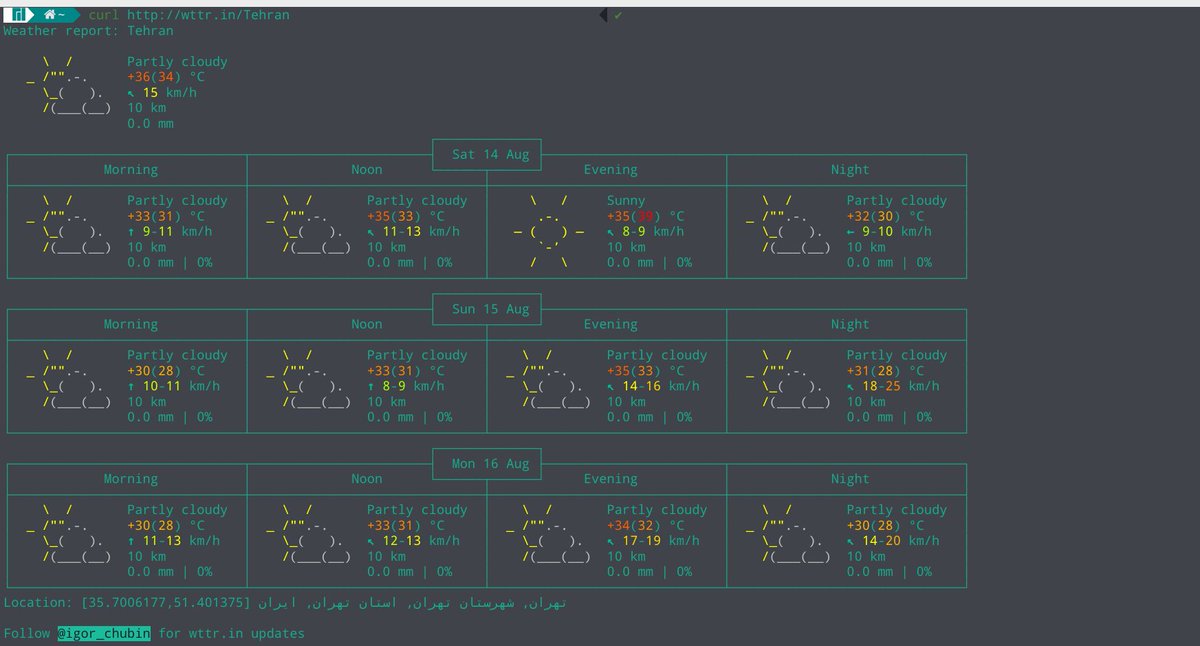This screenshot has height=646, width=1200.
Task: Click the Saturday Night wind 9-10 km/h
Action: pyautogui.click(x=889, y=231)
